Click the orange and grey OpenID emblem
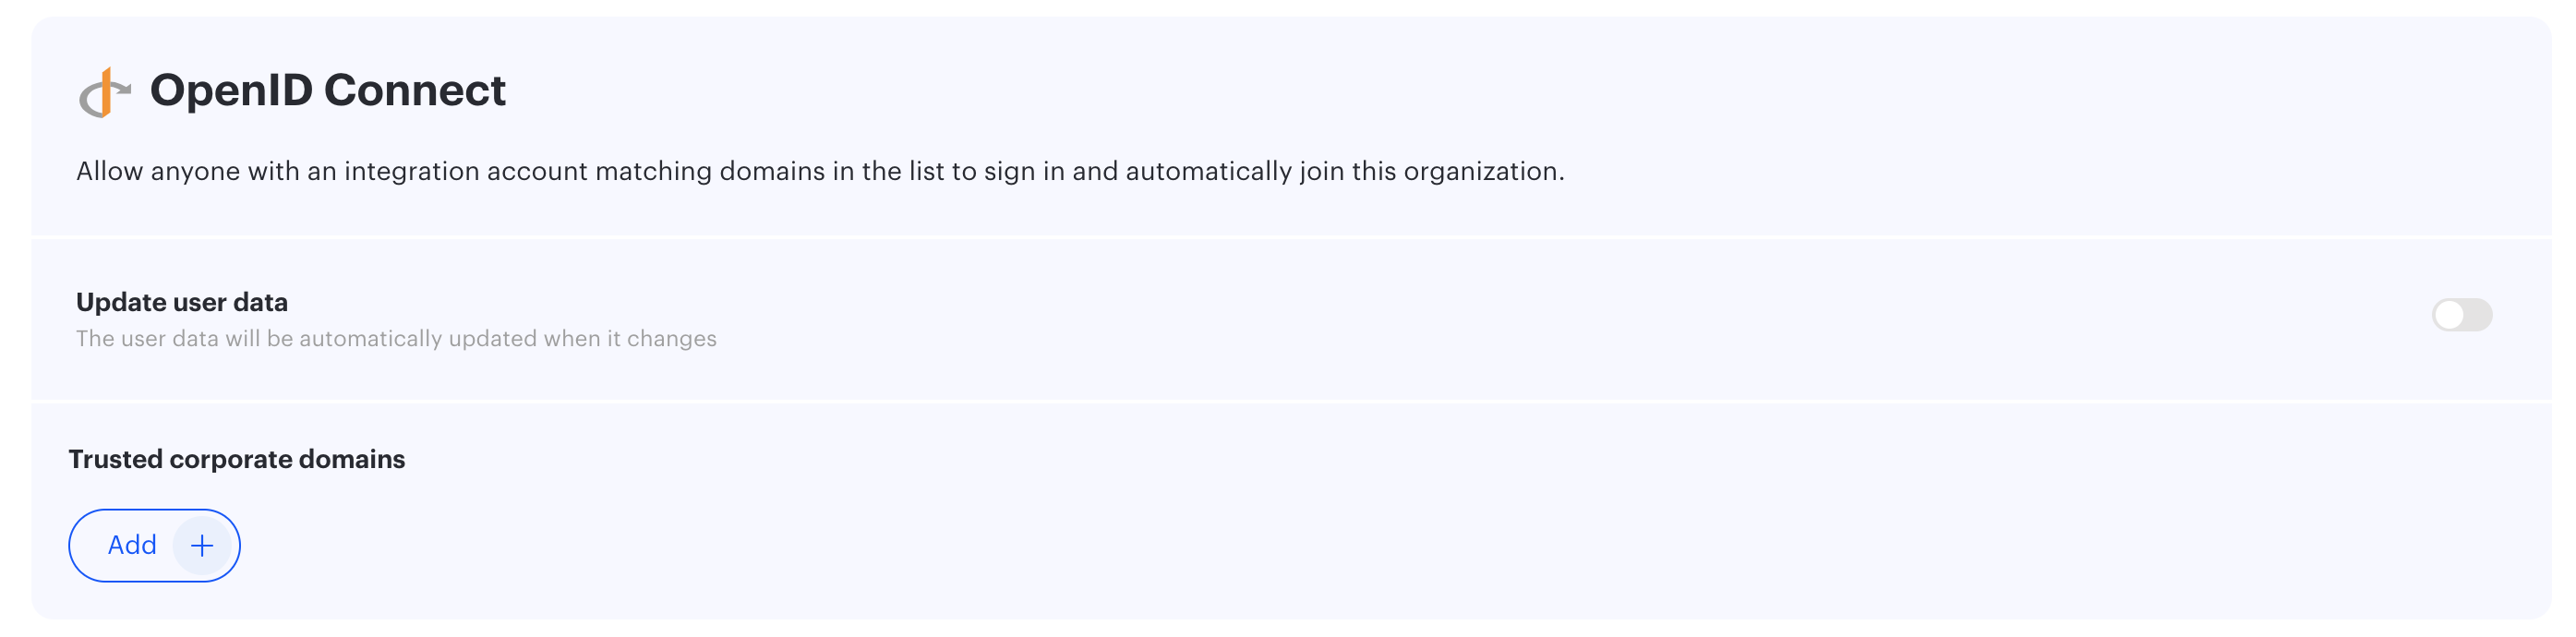Image resolution: width=2576 pixels, height=637 pixels. 105,92
